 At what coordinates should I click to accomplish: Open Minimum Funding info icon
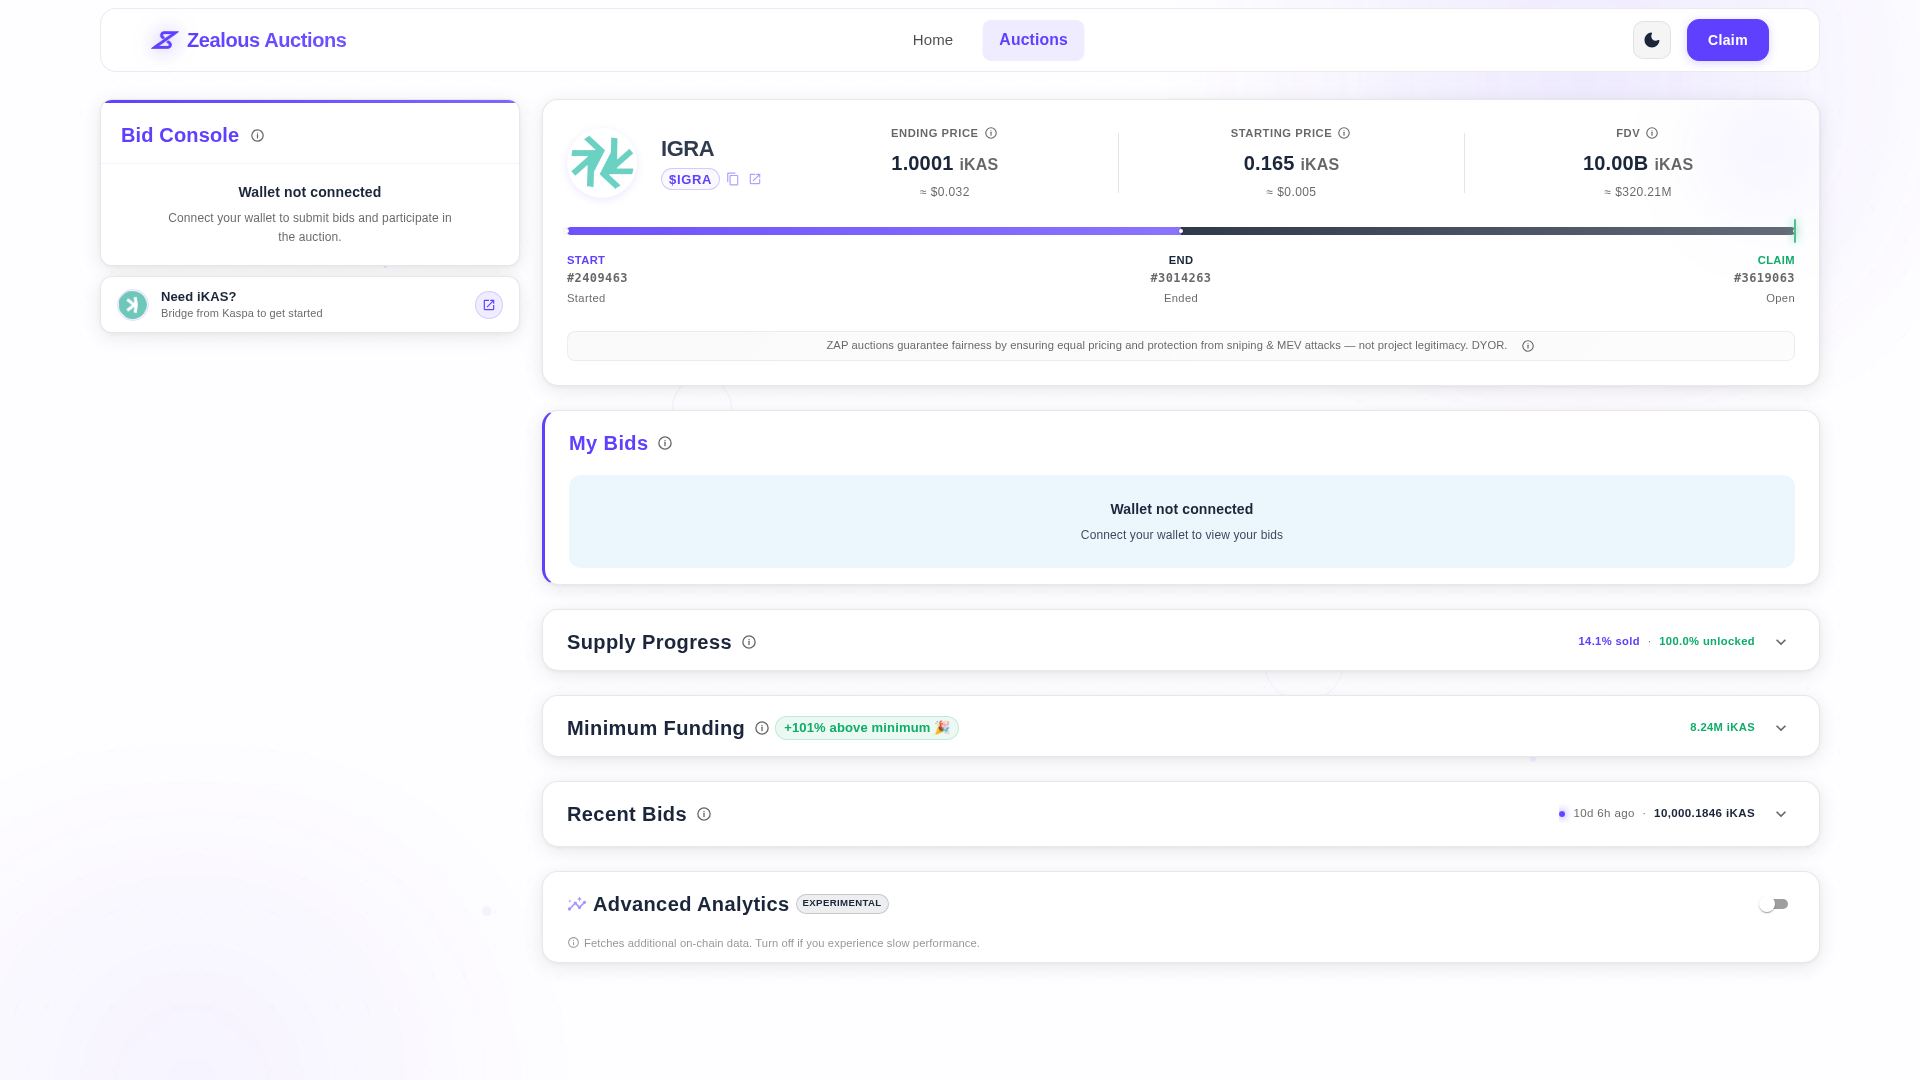[x=762, y=728]
